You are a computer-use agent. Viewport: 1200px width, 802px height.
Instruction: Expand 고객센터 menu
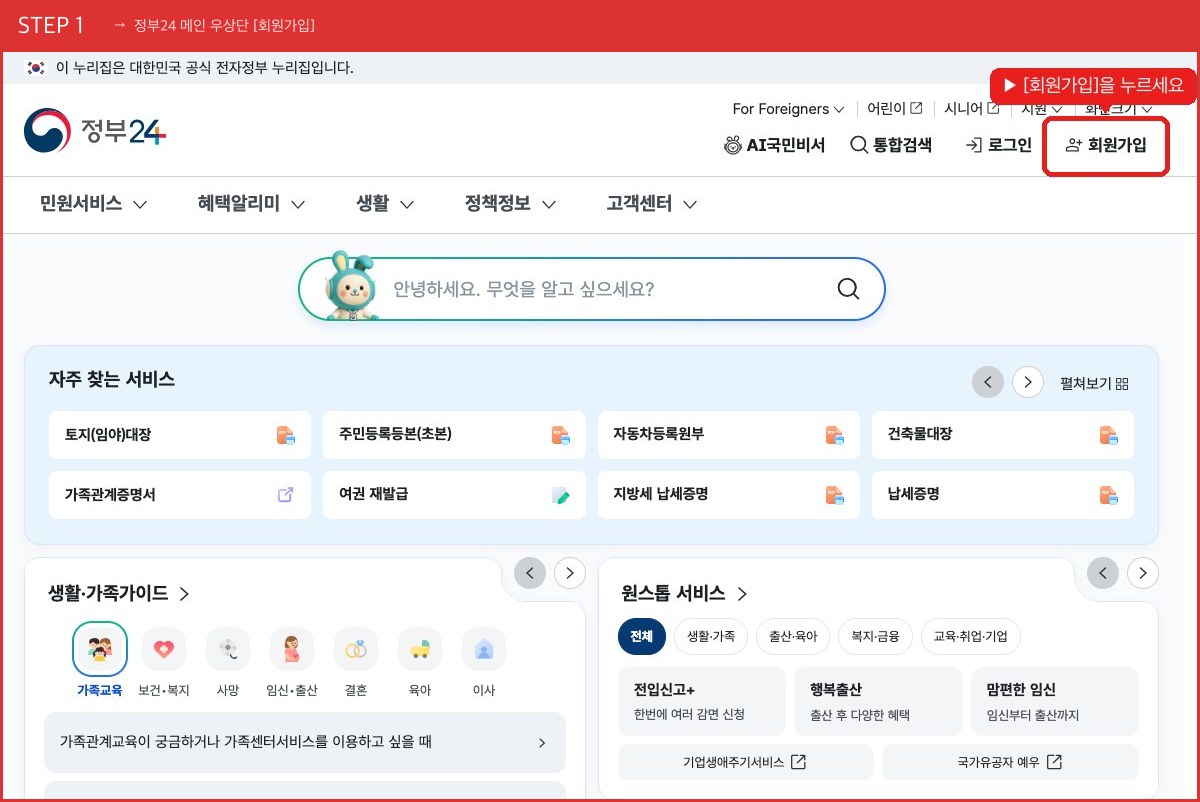pos(652,204)
